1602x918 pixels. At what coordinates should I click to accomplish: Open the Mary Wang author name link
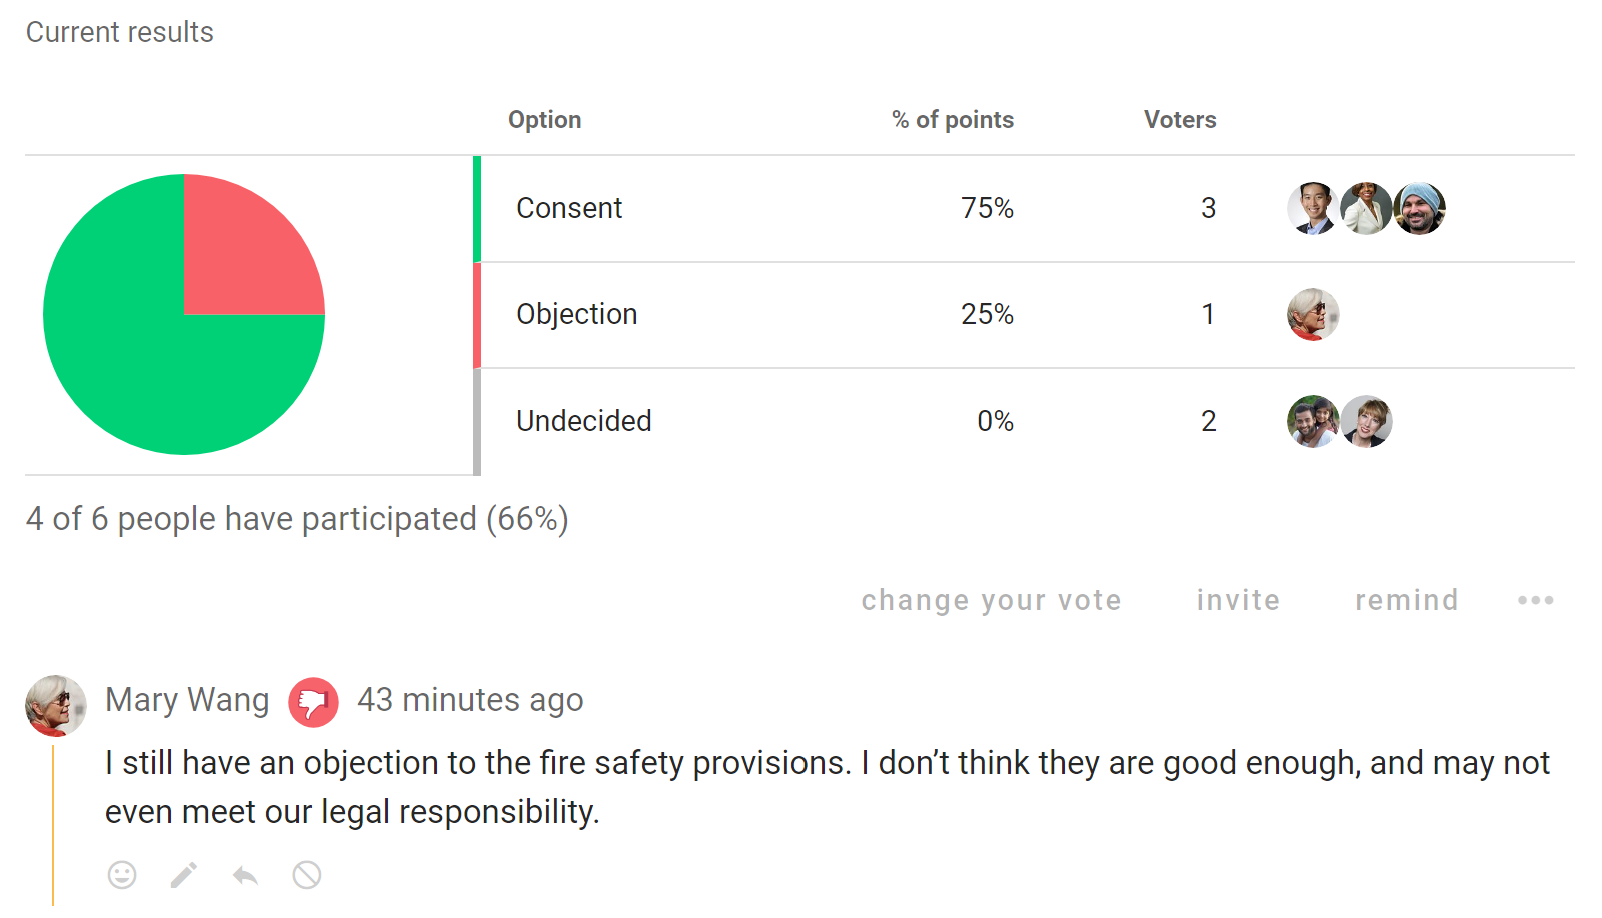click(x=187, y=700)
